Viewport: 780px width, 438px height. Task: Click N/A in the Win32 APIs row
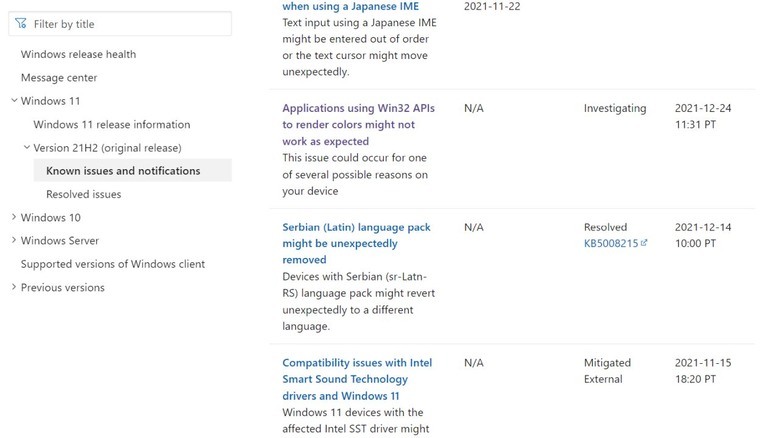[x=474, y=108]
